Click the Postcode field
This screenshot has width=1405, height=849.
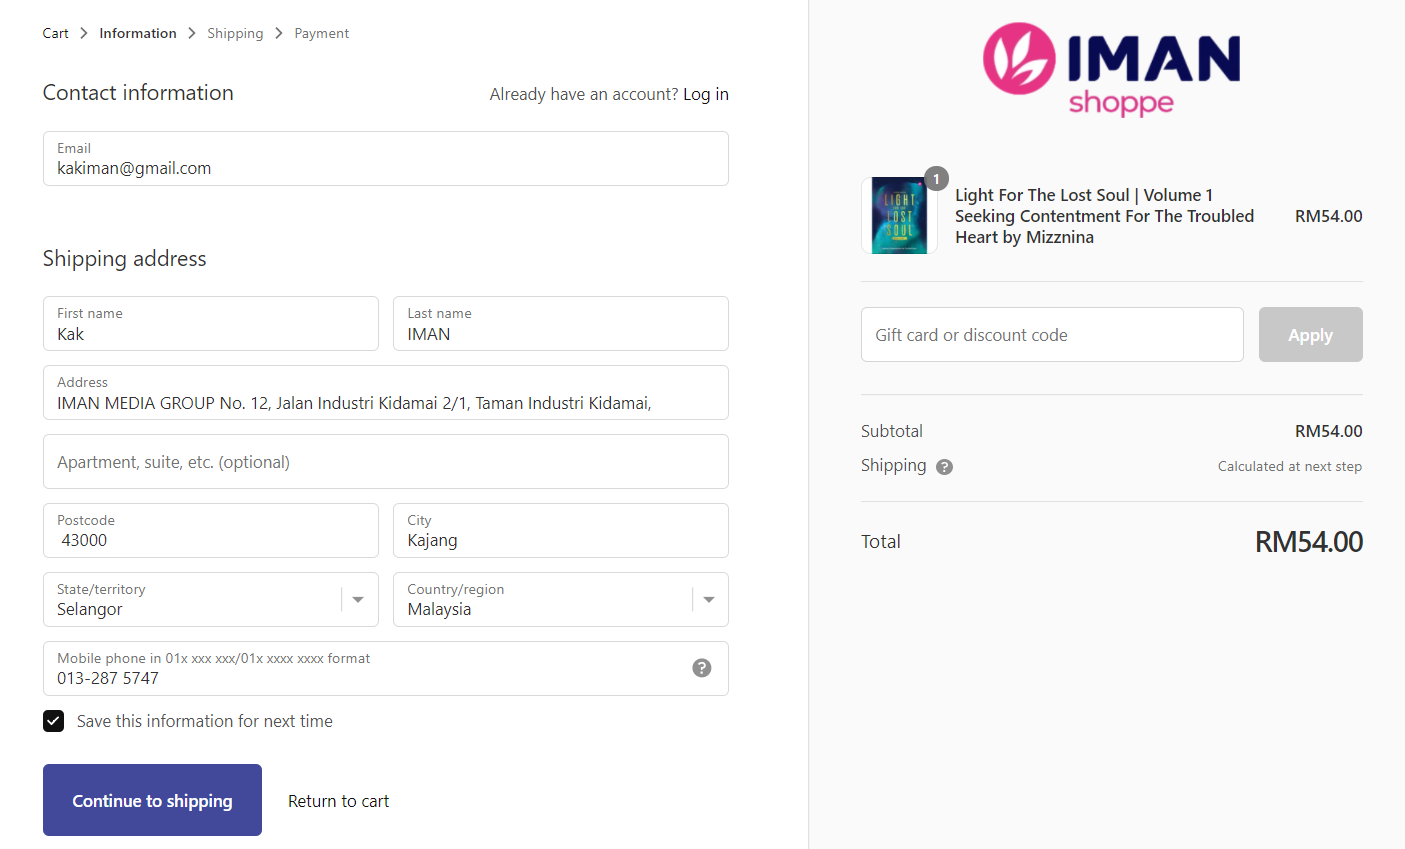pyautogui.click(x=211, y=531)
